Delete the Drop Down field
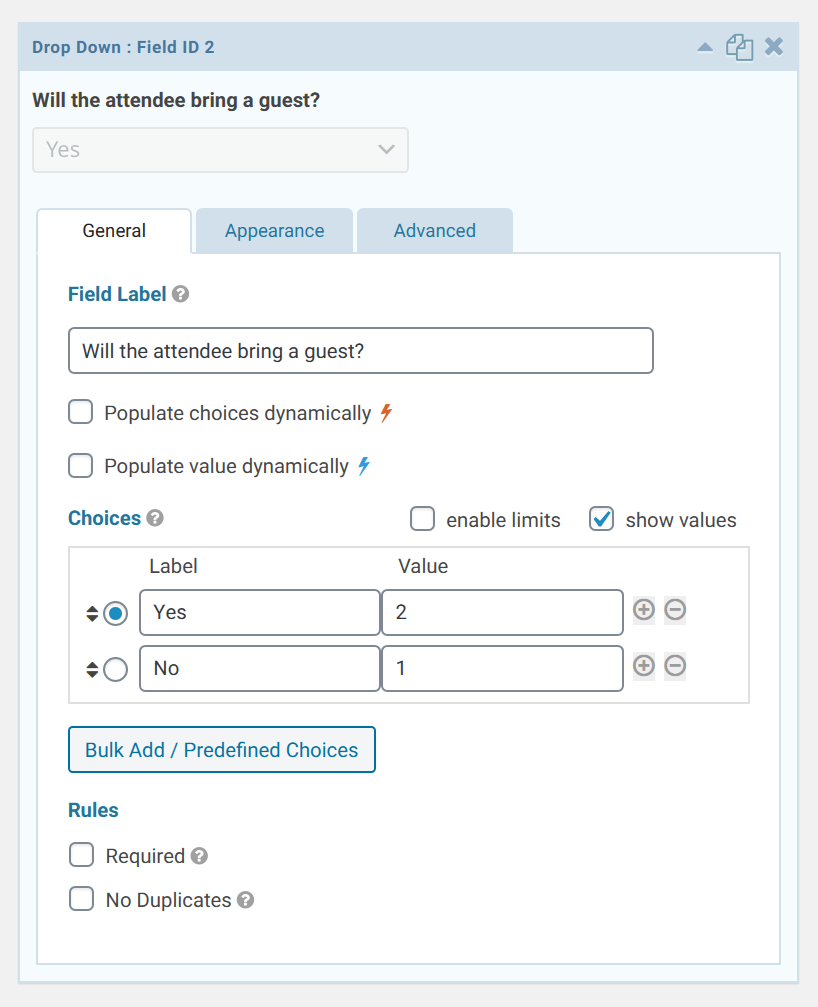 [774, 46]
